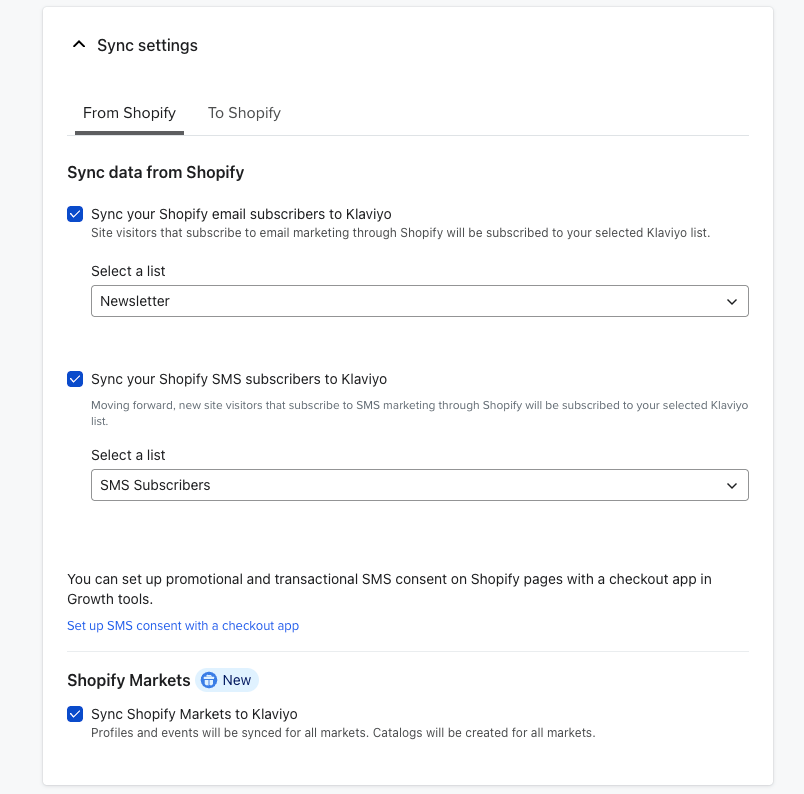
Task: Open Set up SMS consent link
Action: 183,626
